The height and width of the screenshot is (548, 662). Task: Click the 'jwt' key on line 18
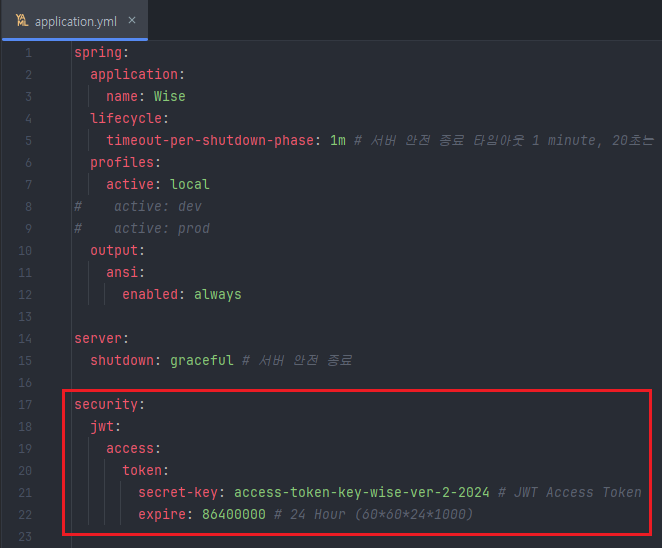[x=102, y=426]
